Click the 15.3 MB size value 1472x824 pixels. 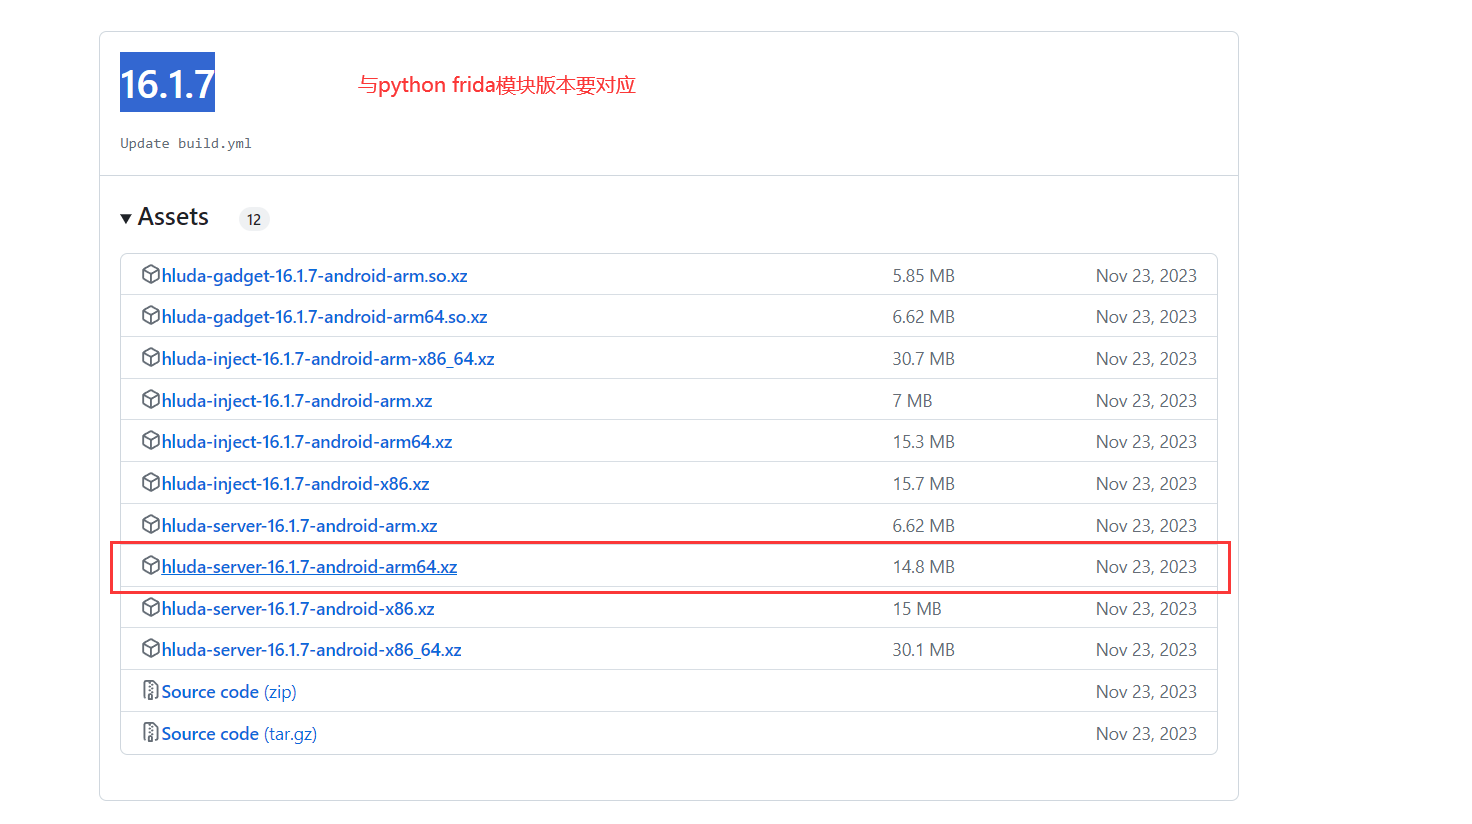924,442
